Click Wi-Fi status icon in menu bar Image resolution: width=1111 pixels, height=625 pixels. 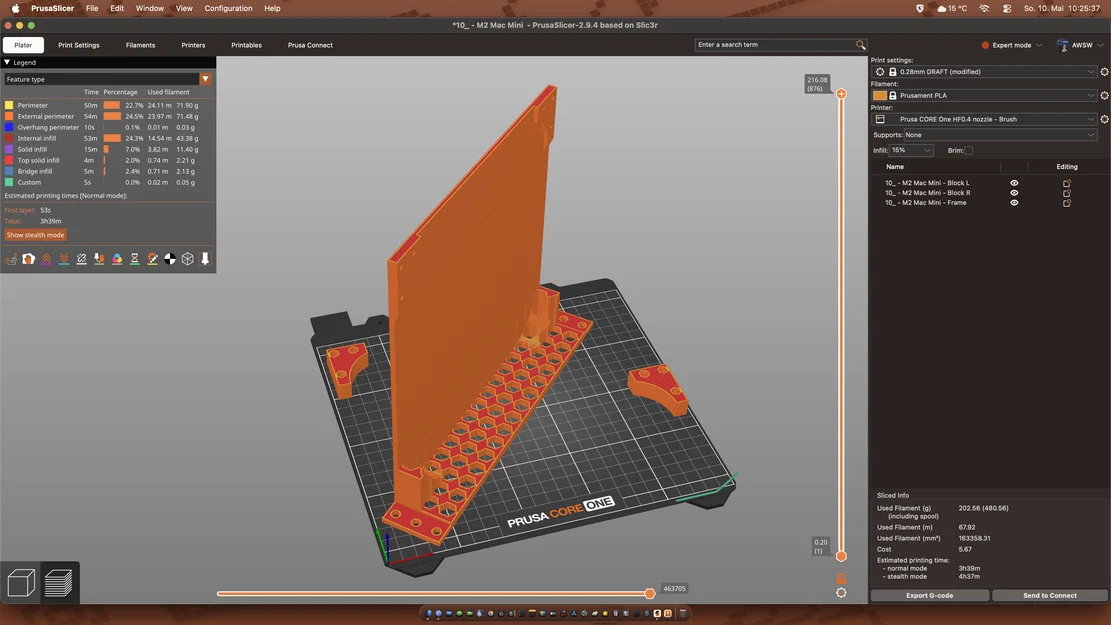coord(984,9)
